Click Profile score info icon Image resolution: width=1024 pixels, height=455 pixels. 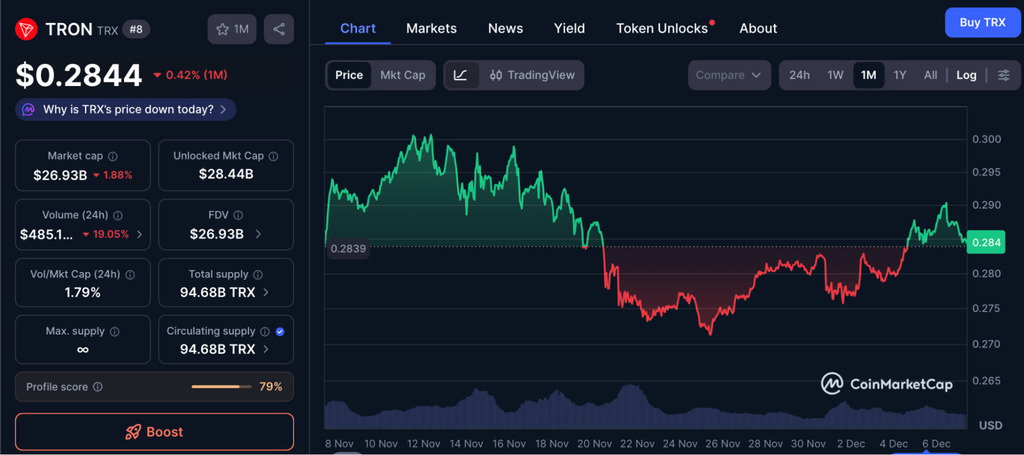pos(97,387)
